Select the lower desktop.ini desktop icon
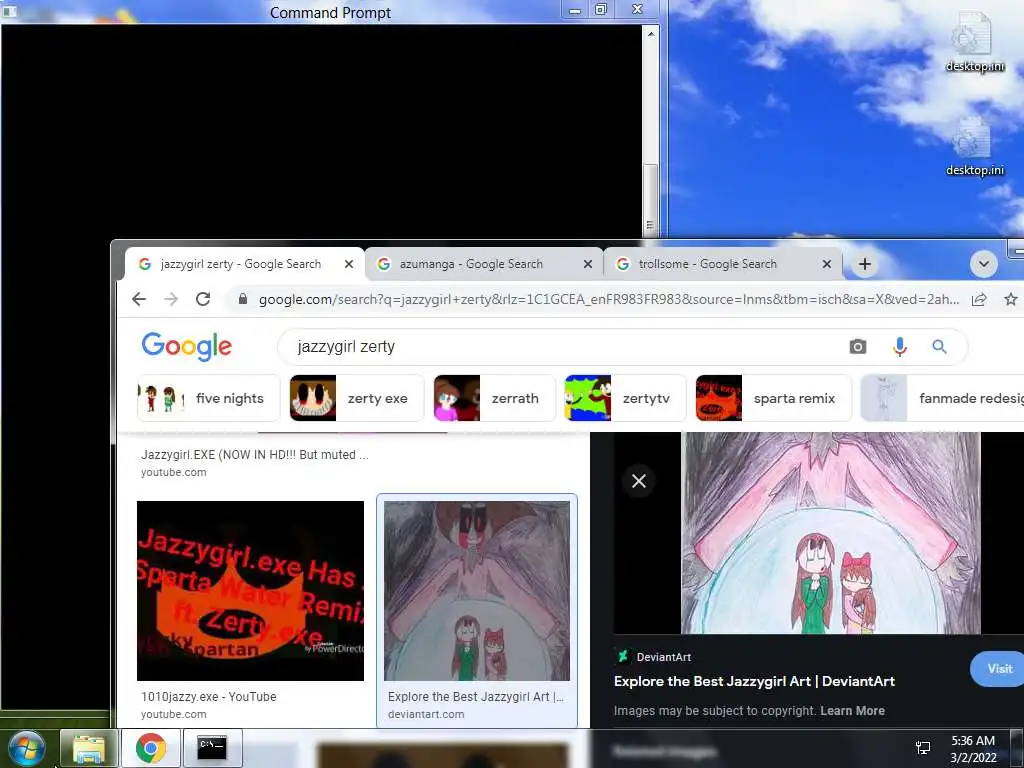 point(974,146)
